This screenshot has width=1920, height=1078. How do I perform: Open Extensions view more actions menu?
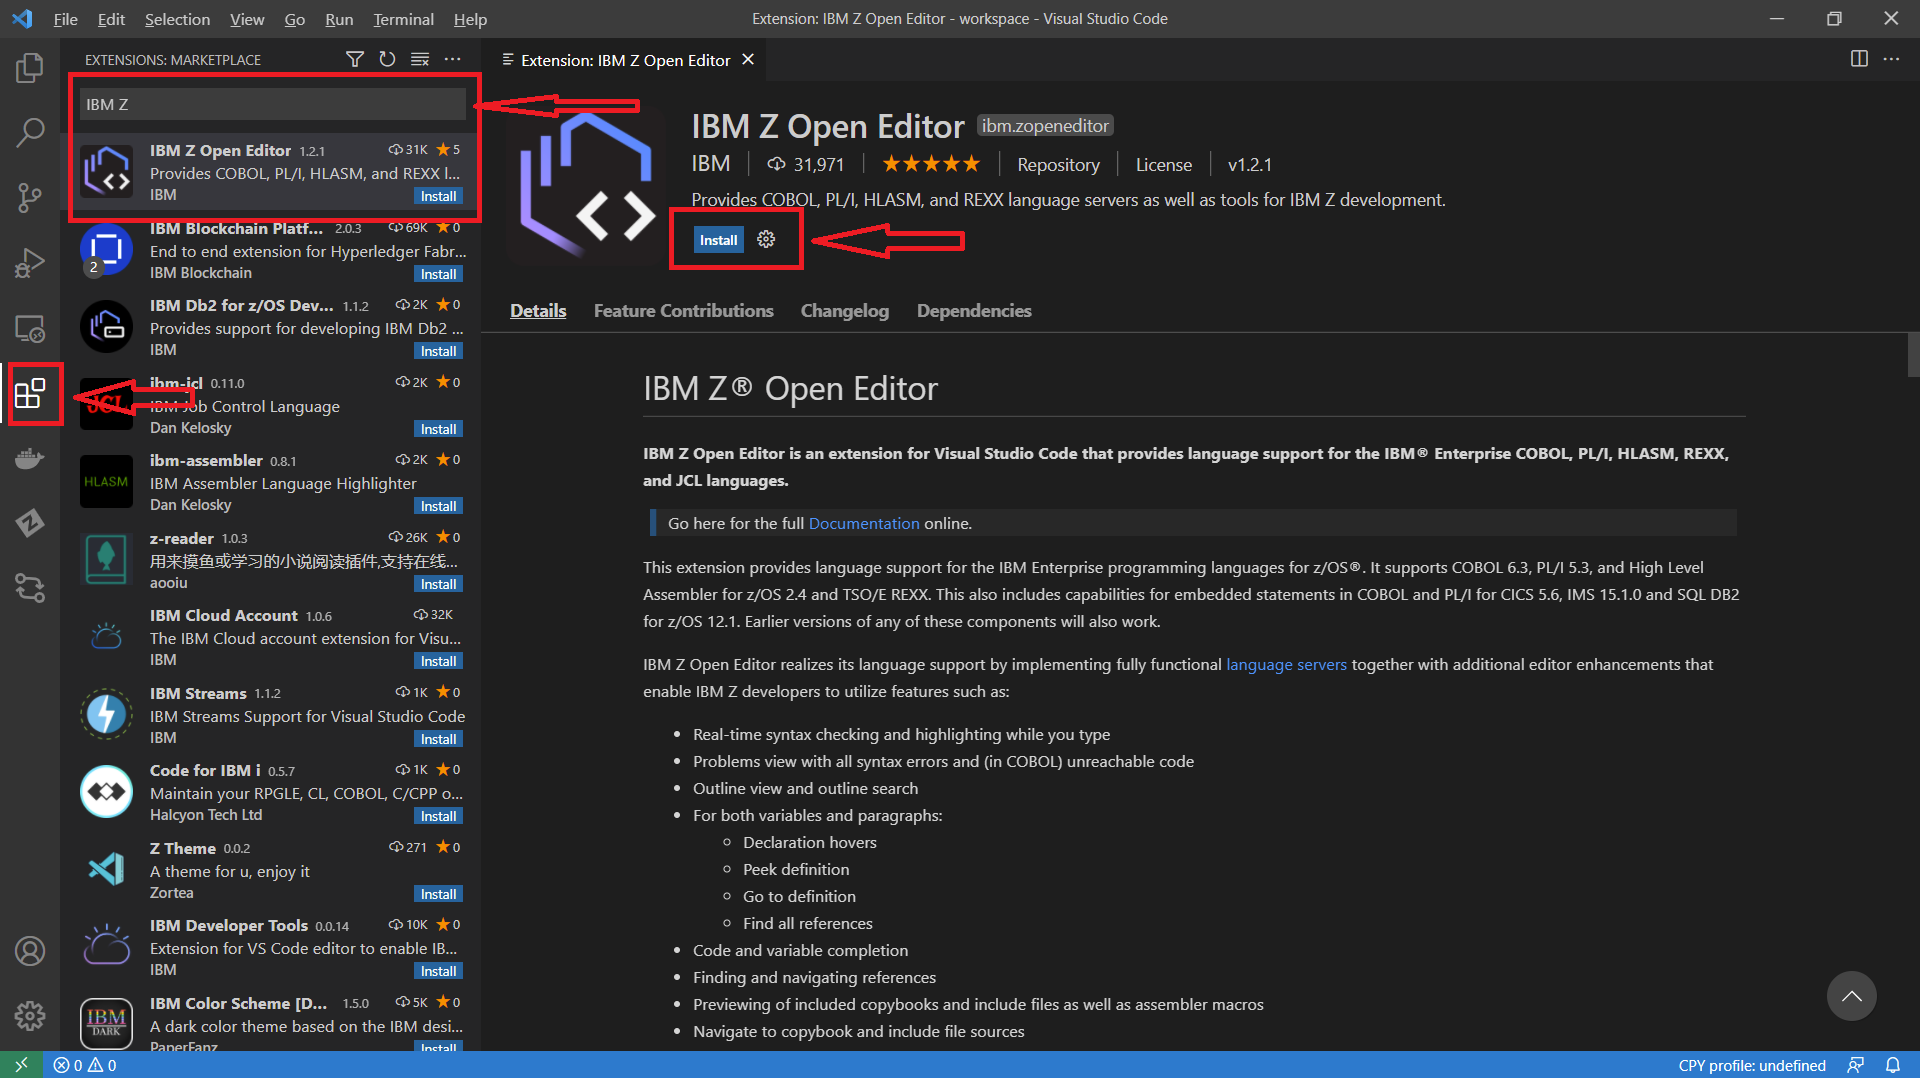453,60
